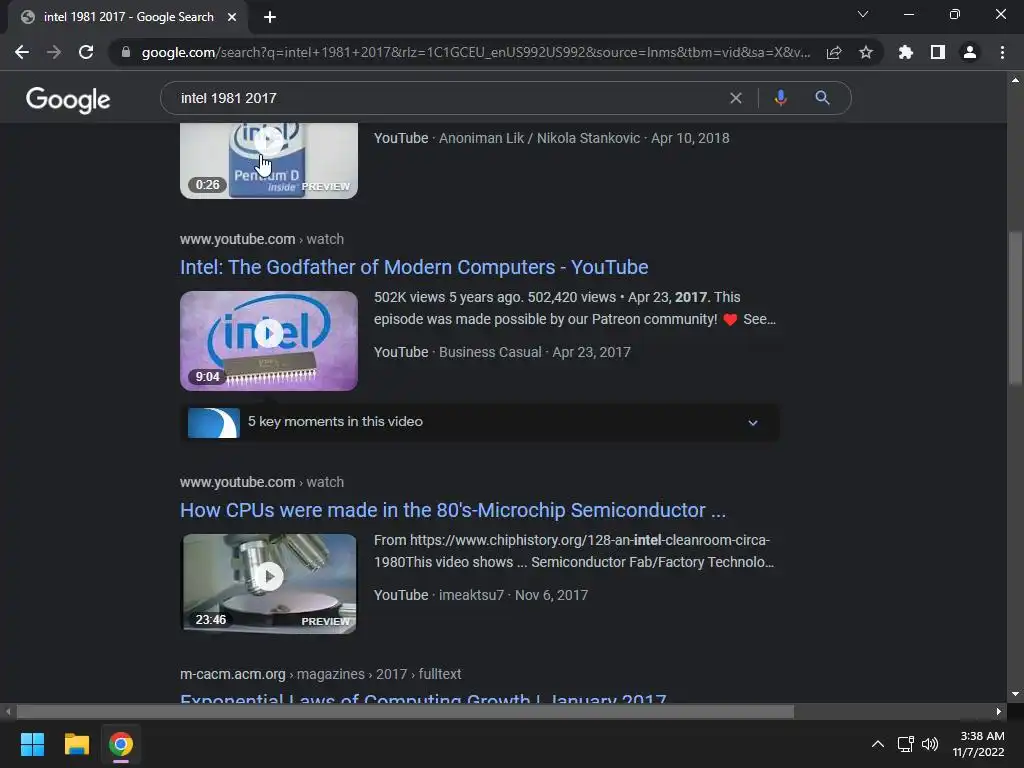Click the horizontal scrollbar thumb
The image size is (1024, 768).
click(405, 711)
